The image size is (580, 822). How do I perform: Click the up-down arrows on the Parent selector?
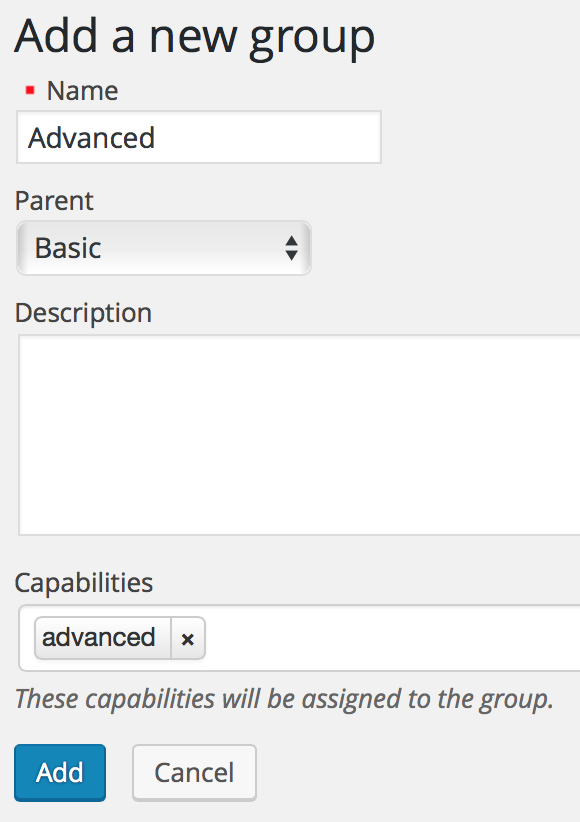click(291, 247)
